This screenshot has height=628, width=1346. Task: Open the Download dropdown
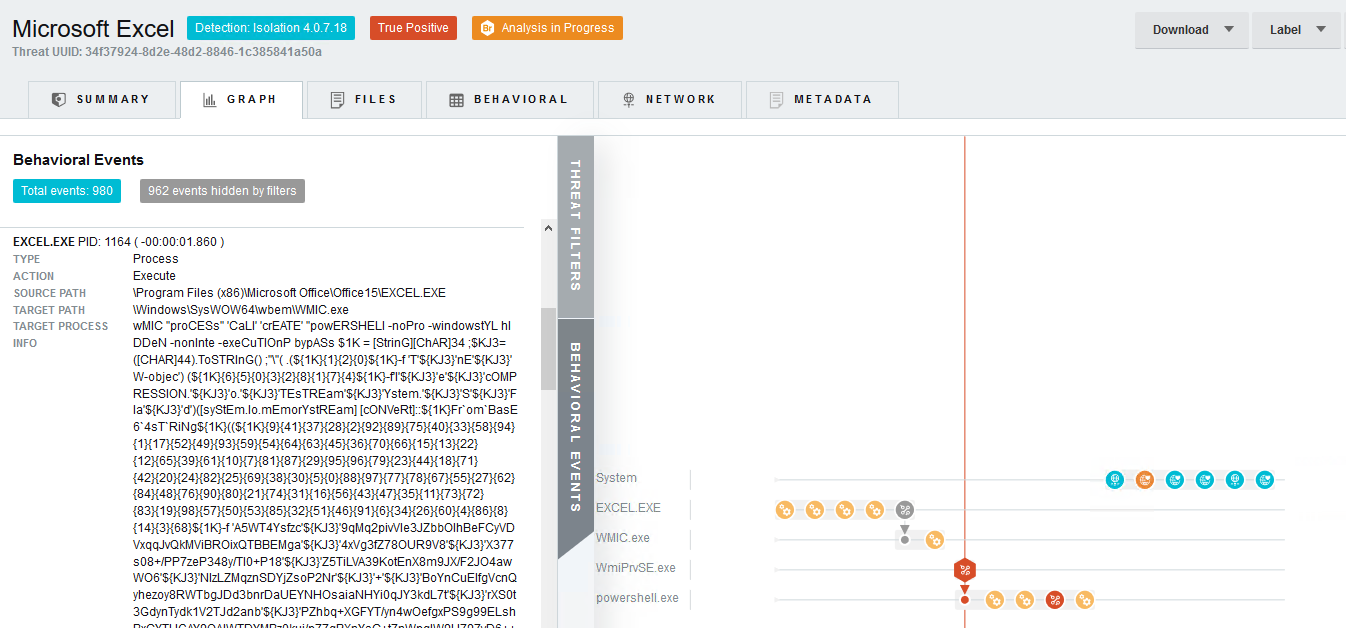(x=1192, y=30)
